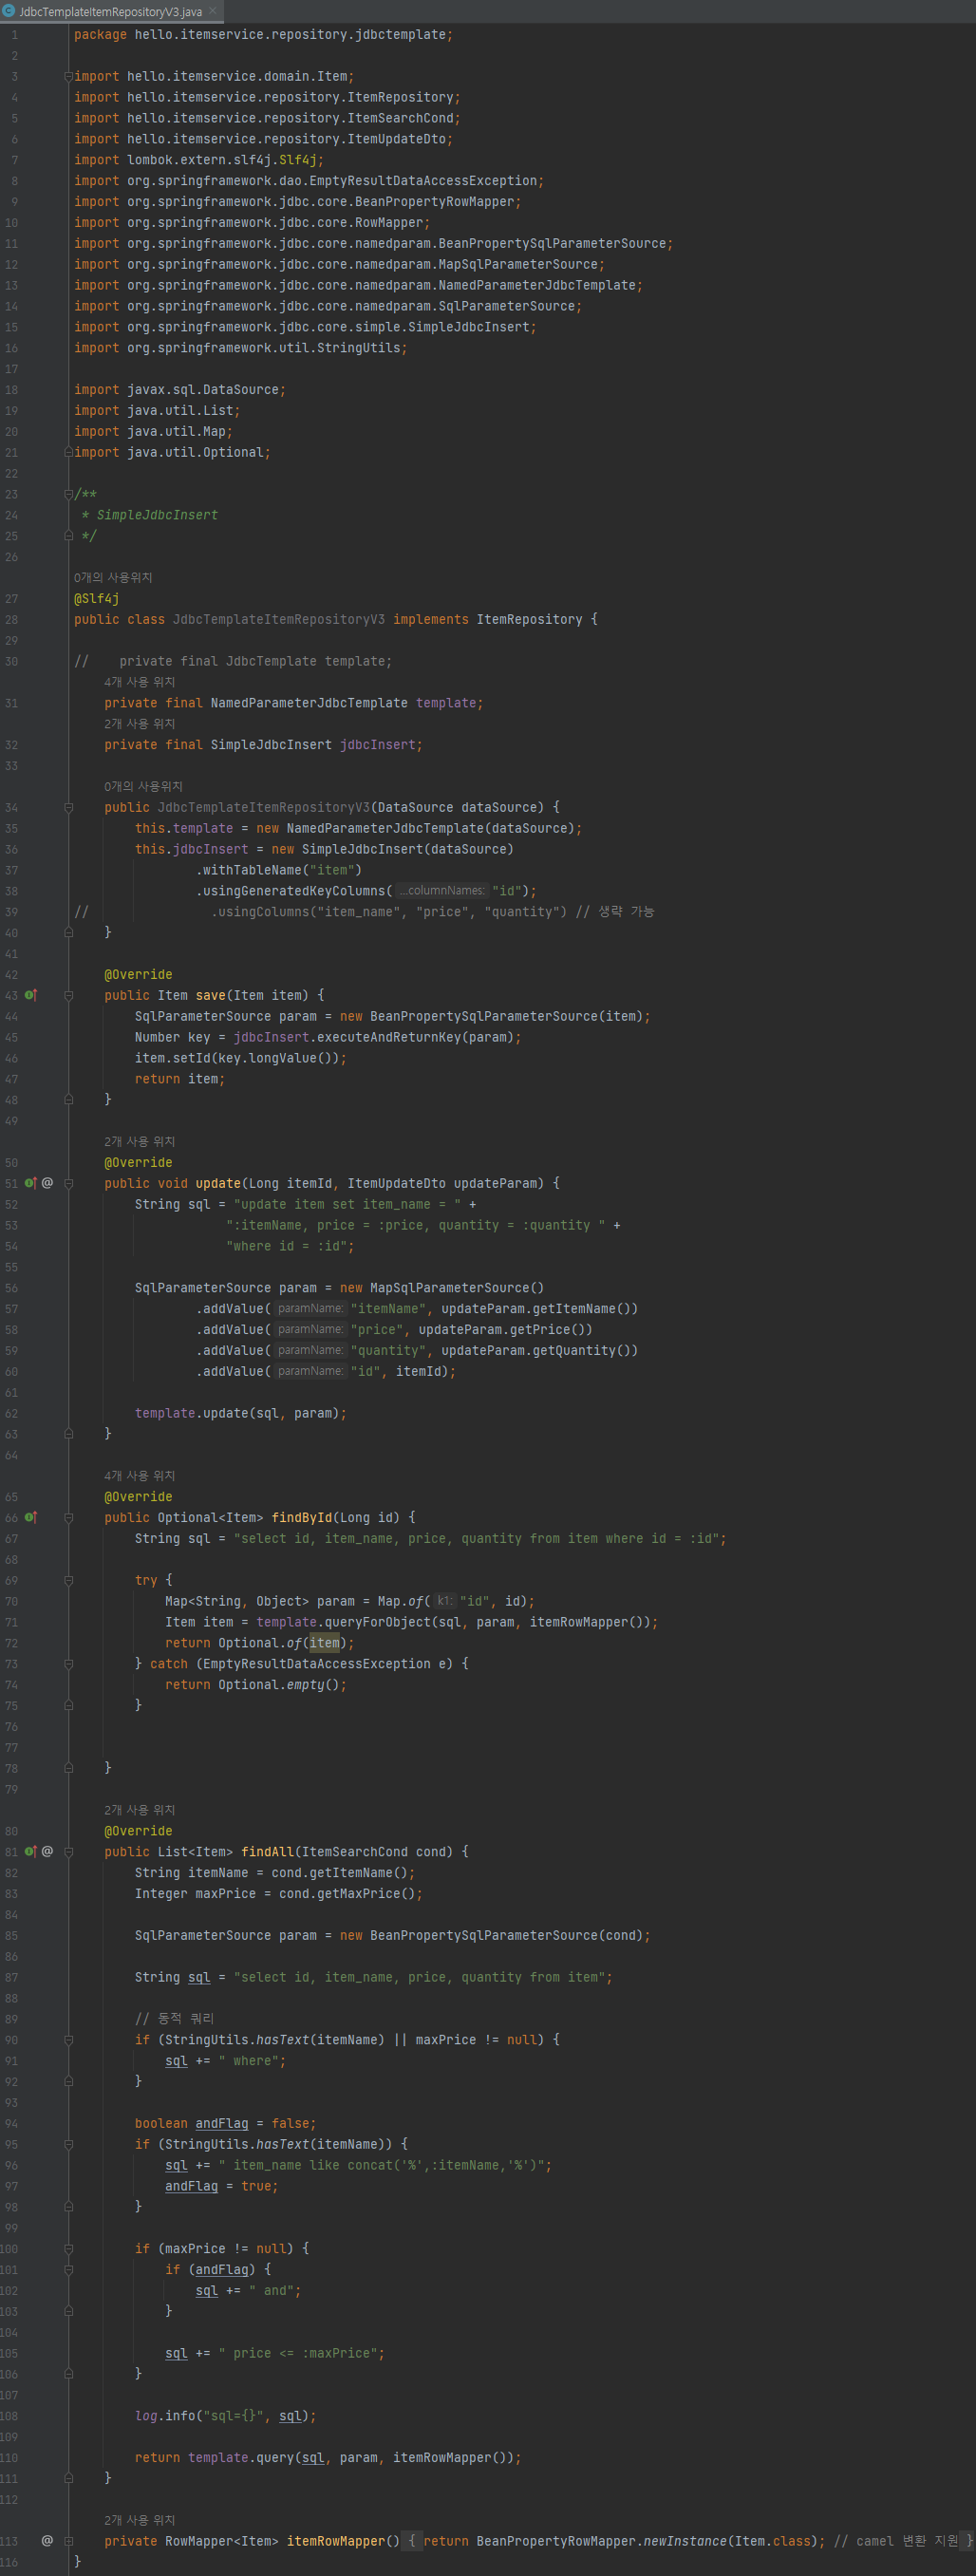
Task: Click line number 87 in the gutter
Action: click(x=11, y=1977)
